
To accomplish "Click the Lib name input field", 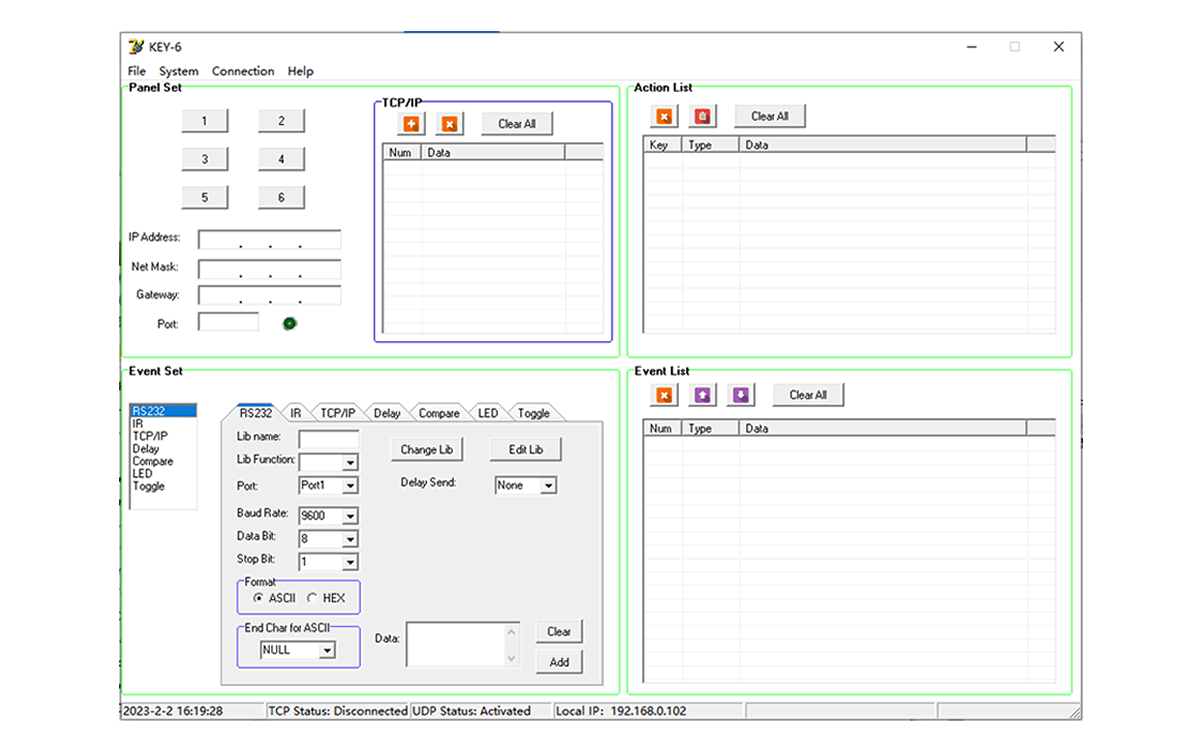I will pyautogui.click(x=328, y=438).
